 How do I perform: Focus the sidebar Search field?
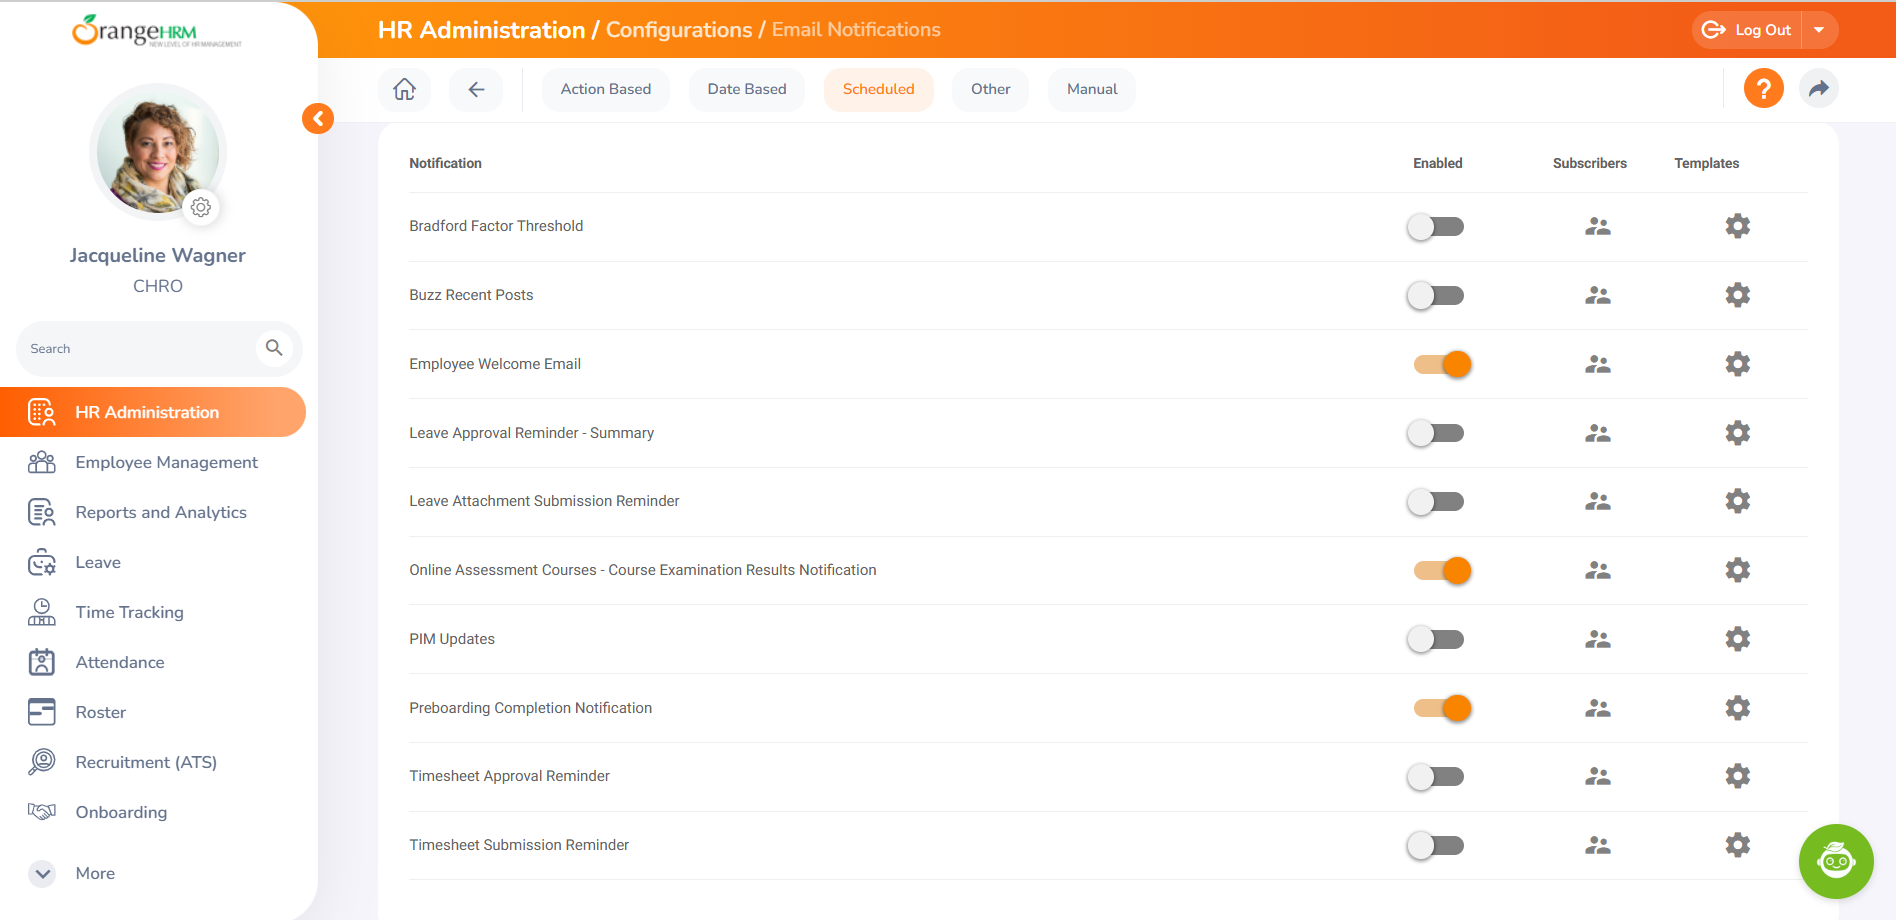click(138, 349)
